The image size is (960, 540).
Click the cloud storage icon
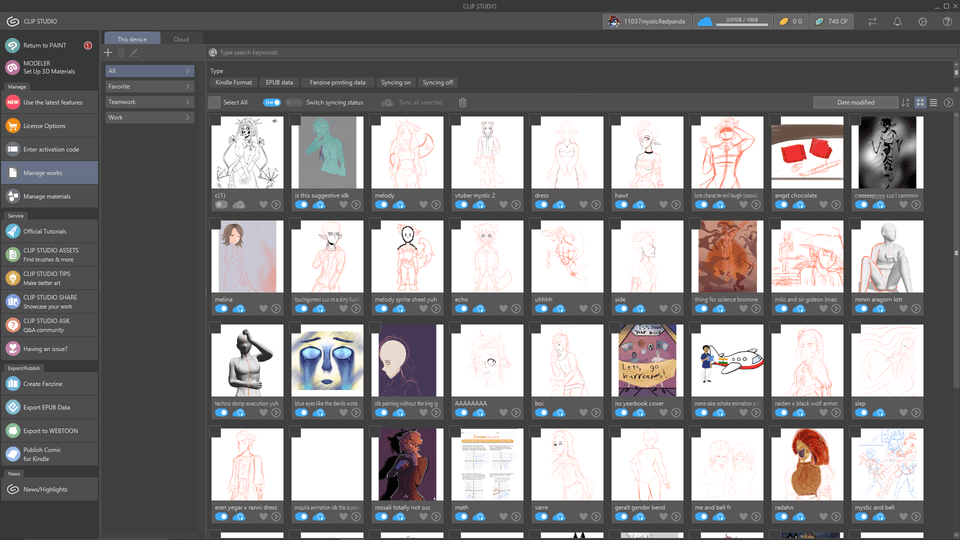[x=705, y=21]
